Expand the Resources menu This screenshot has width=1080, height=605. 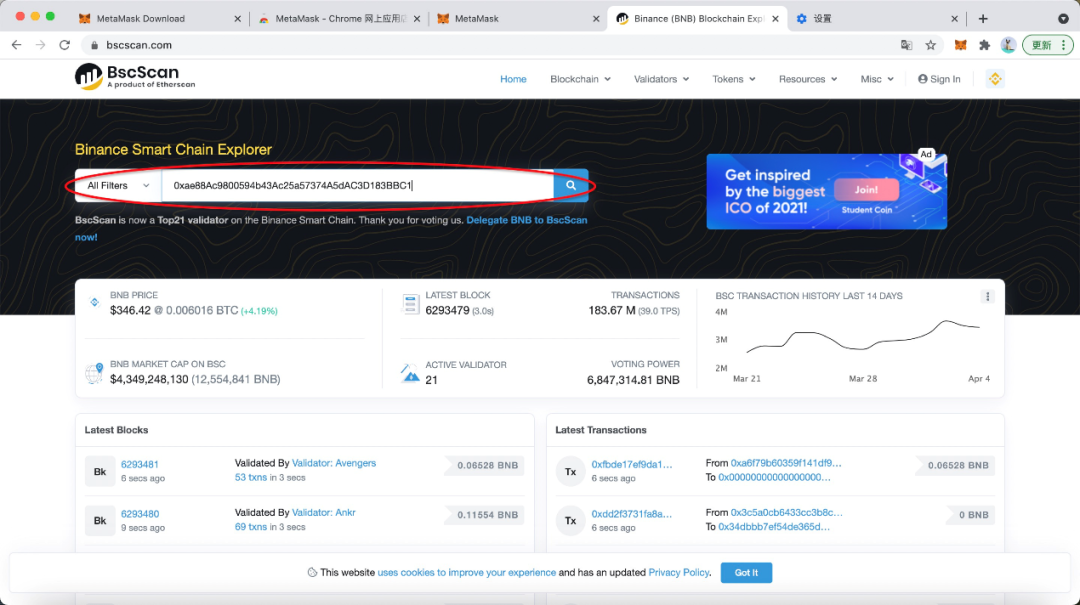tap(808, 79)
